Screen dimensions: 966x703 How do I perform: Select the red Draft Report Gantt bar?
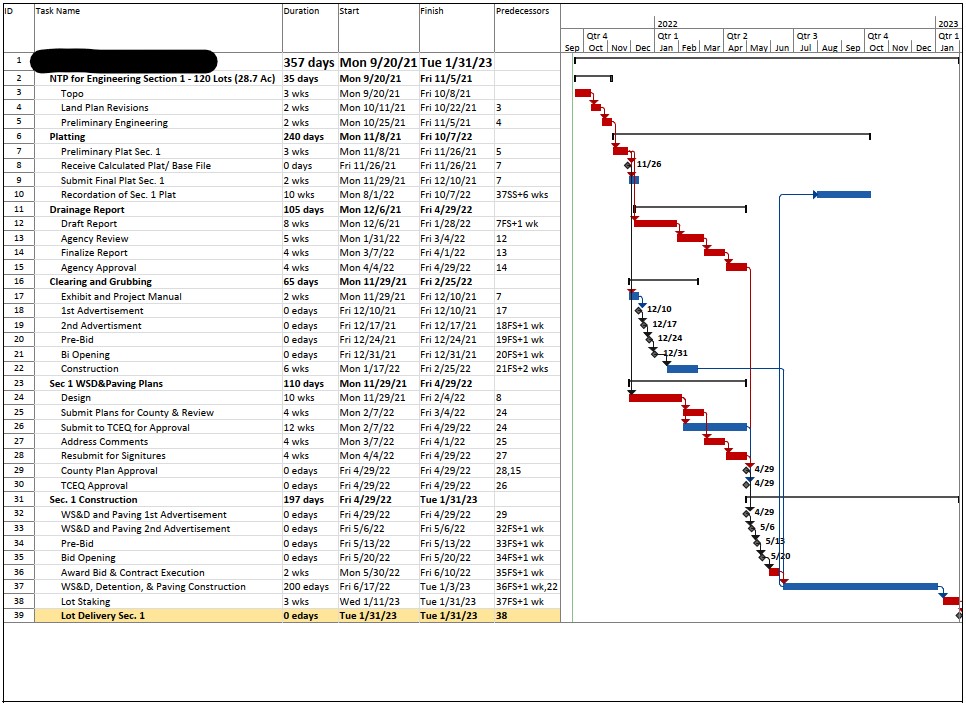[x=655, y=224]
